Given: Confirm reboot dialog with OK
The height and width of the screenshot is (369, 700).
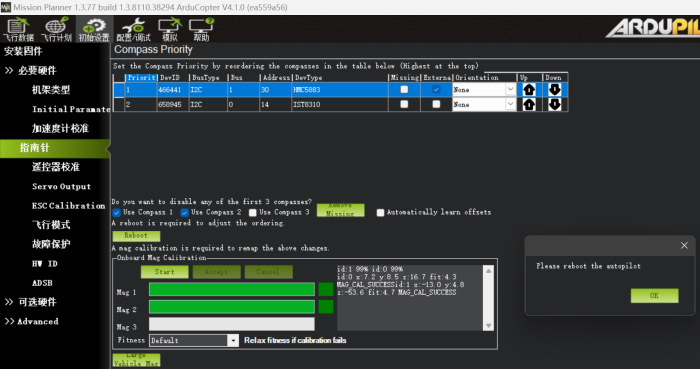Looking at the screenshot, I should coord(654,295).
